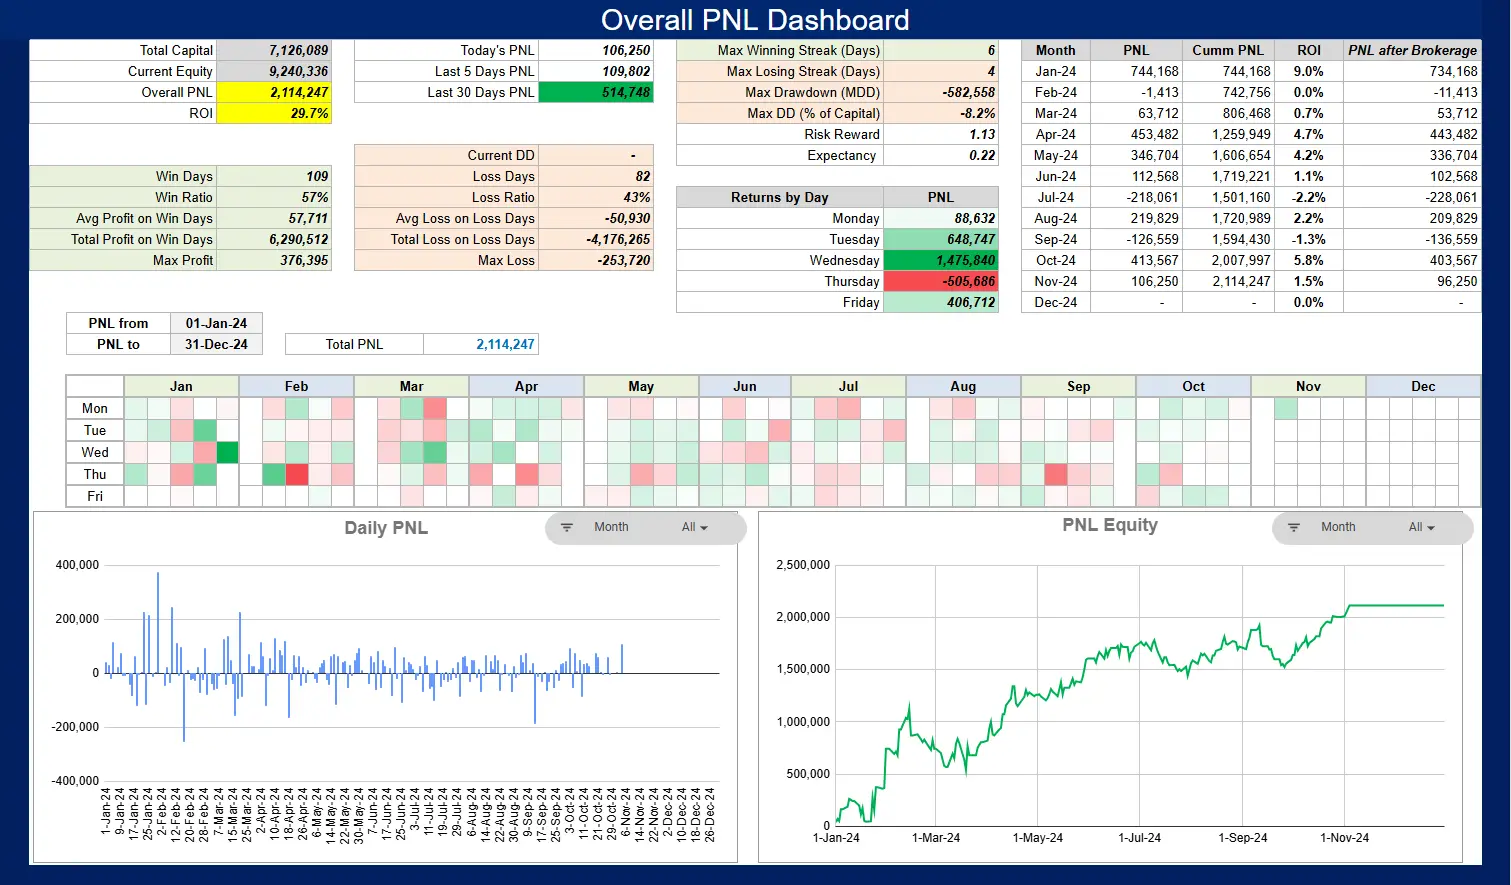Click the Thu row label in heatmap
The image size is (1511, 885).
[x=95, y=474]
